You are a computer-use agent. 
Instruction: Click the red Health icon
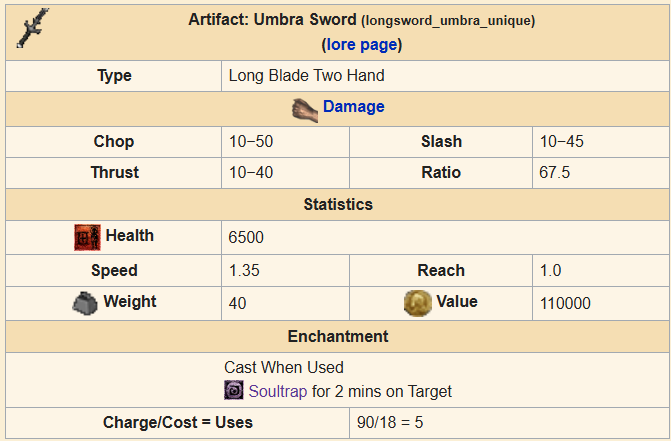(x=87, y=237)
